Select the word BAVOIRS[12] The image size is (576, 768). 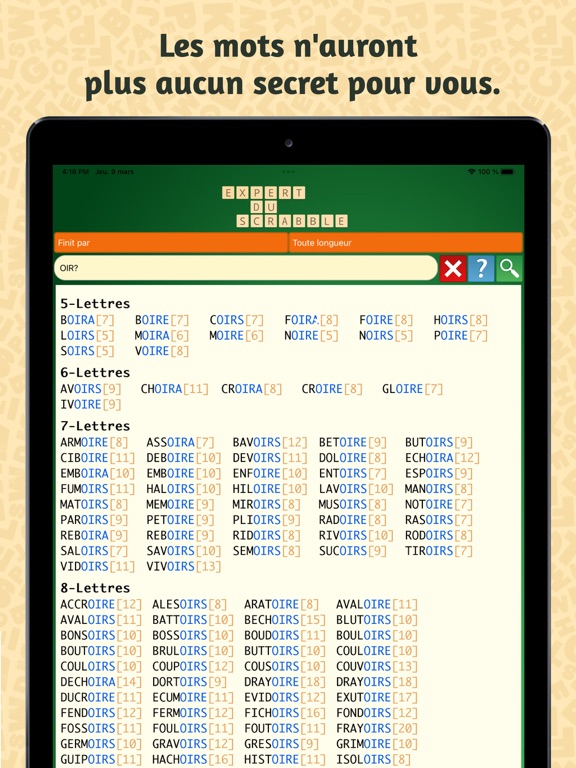270,442
